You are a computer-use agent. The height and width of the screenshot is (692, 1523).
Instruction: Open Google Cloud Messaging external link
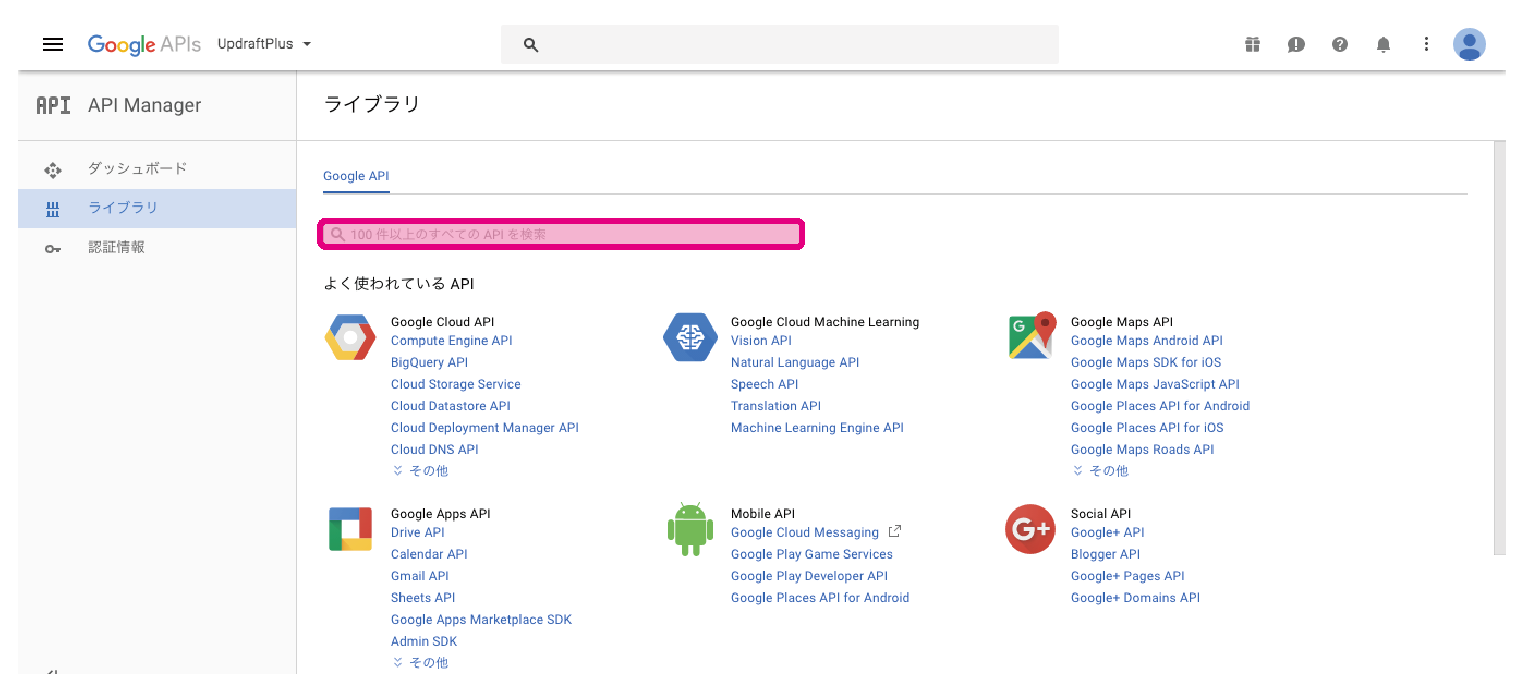(805, 533)
